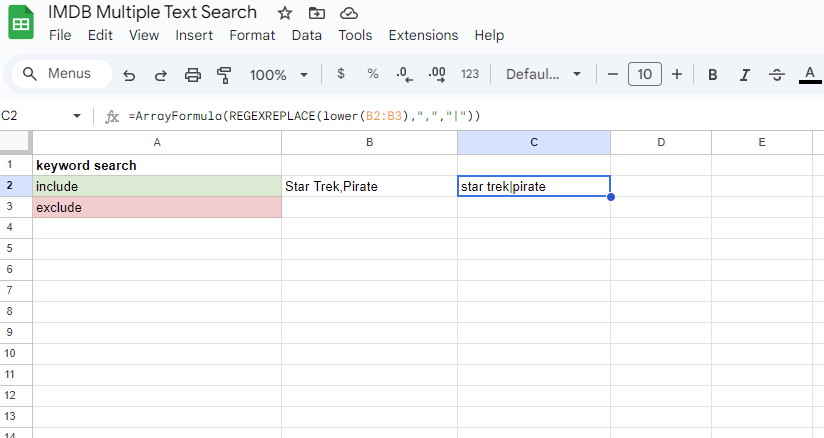Viewport: 824px width, 438px height.
Task: Open the Help menu
Action: (x=489, y=35)
